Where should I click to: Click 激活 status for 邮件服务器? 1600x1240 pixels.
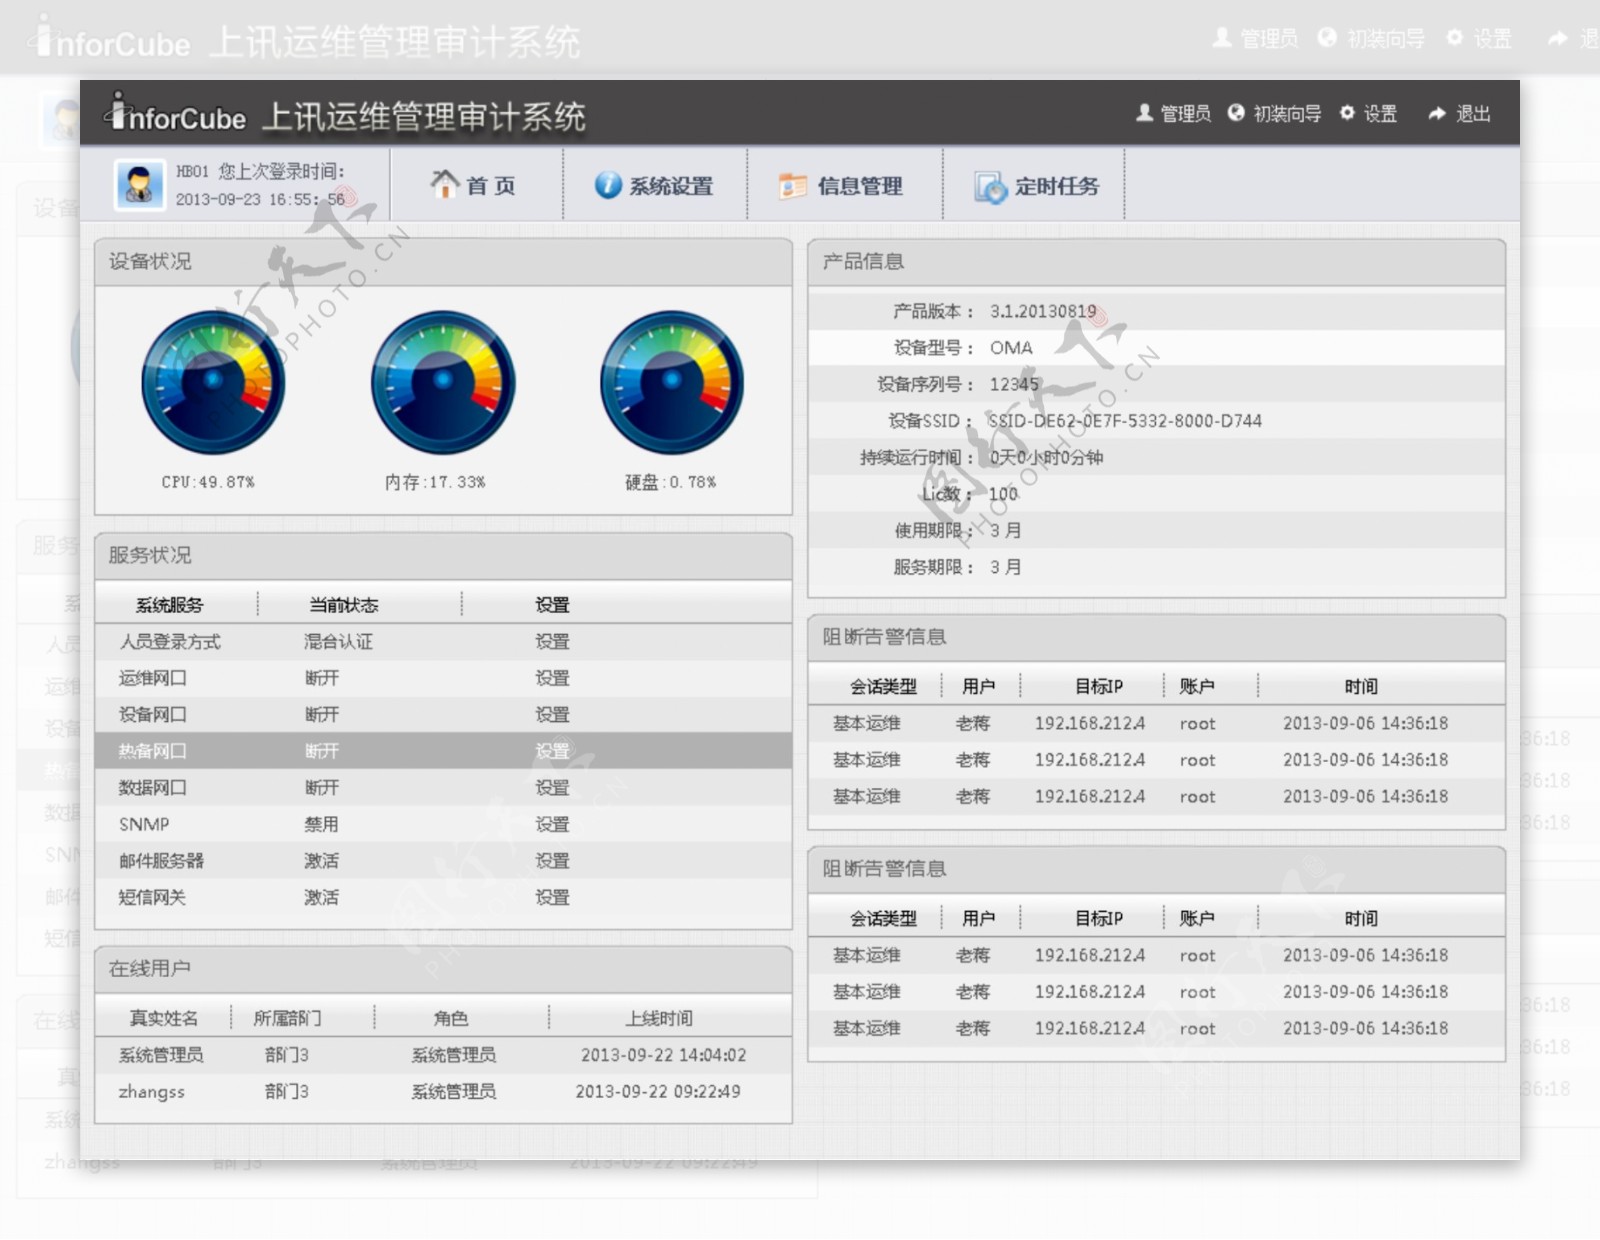pyautogui.click(x=321, y=861)
